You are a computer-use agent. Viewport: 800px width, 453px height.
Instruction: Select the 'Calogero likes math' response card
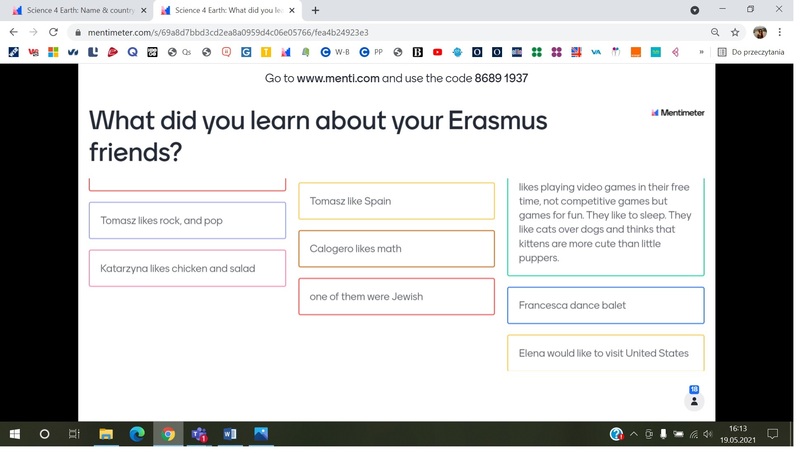396,249
